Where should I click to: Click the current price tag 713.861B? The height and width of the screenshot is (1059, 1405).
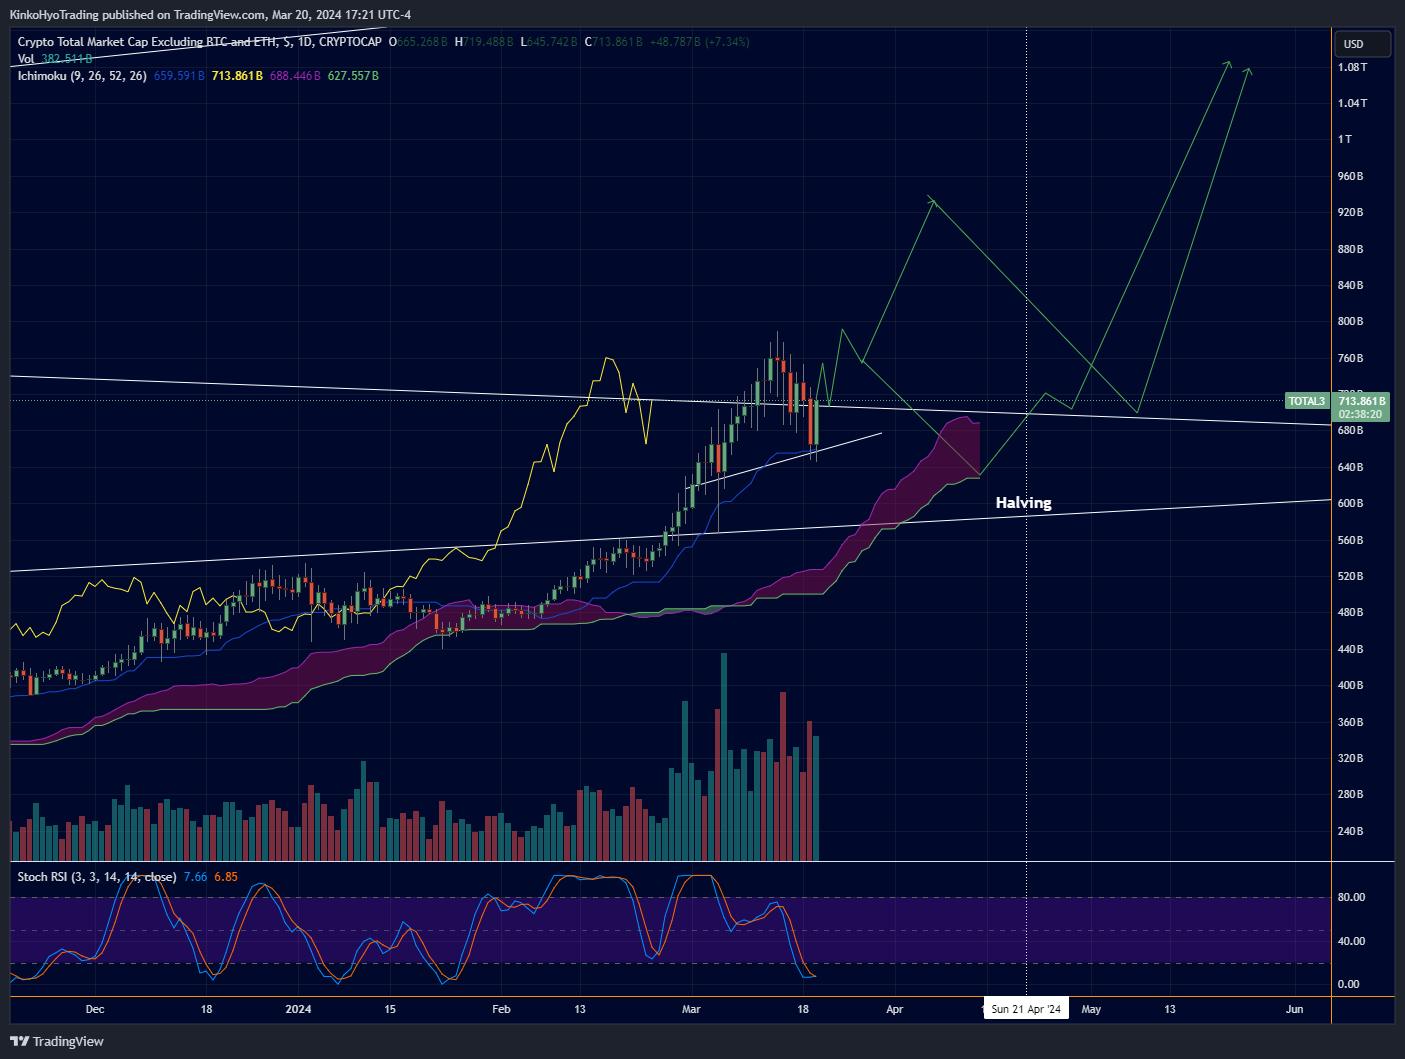point(1360,401)
